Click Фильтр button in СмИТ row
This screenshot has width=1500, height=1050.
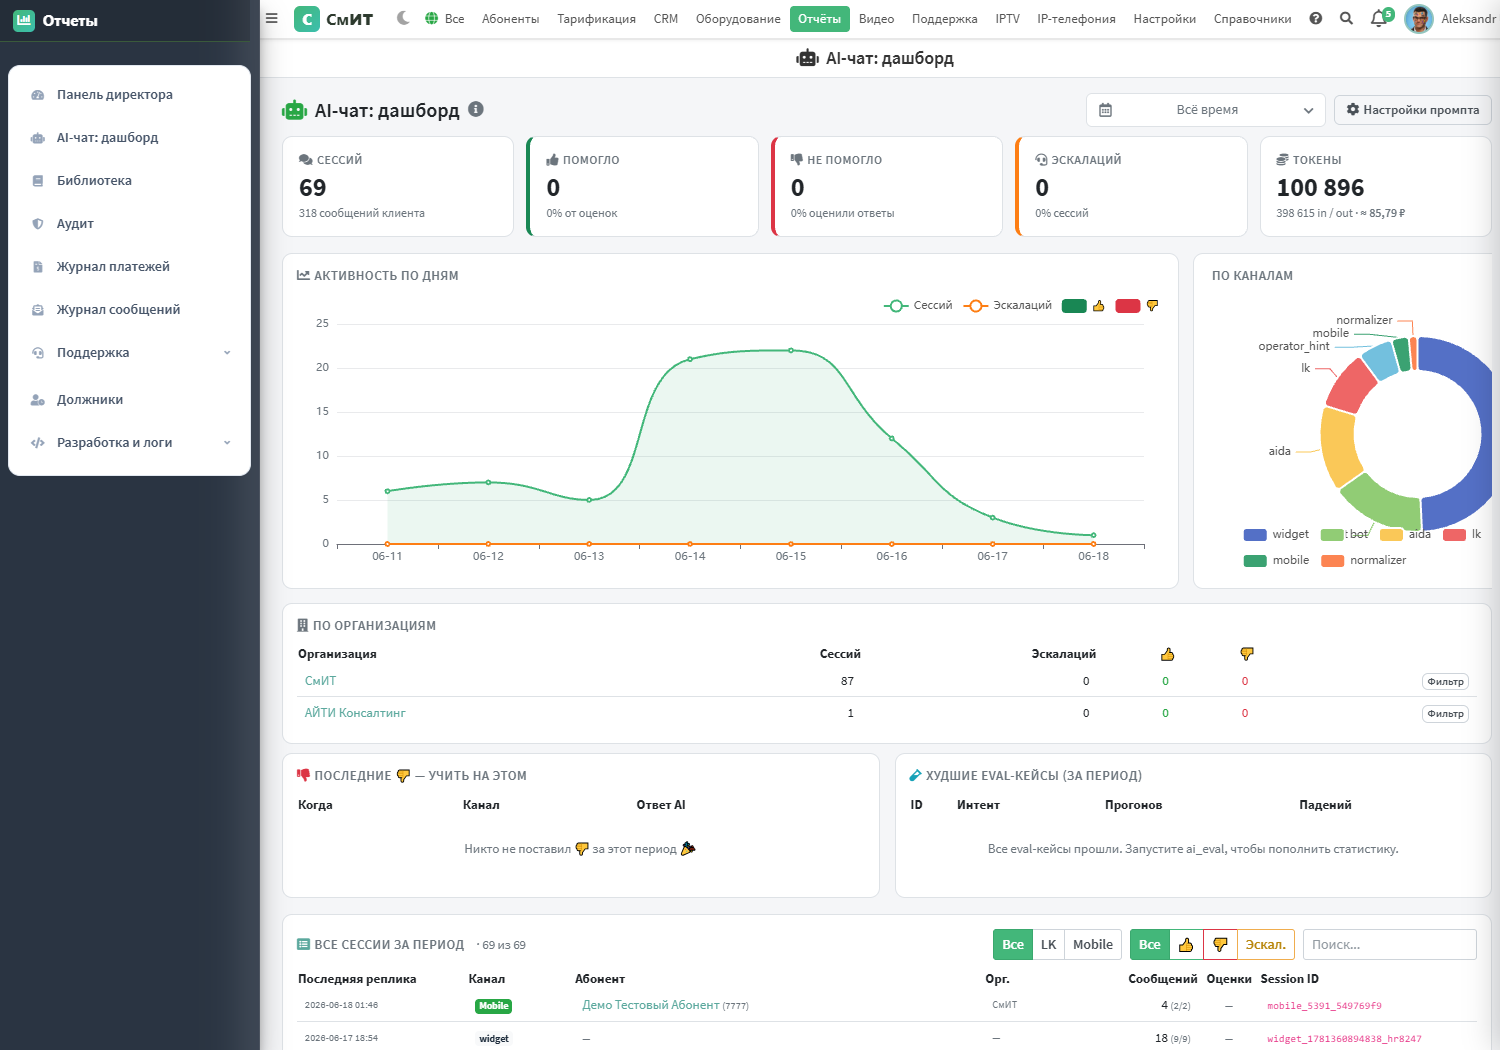coord(1445,682)
